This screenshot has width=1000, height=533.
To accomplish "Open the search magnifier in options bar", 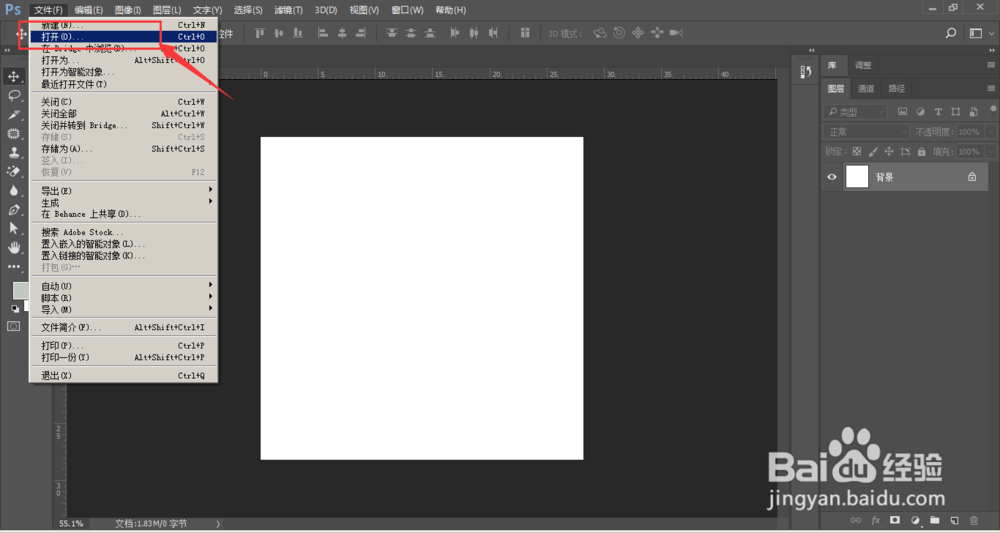I will tap(951, 33).
